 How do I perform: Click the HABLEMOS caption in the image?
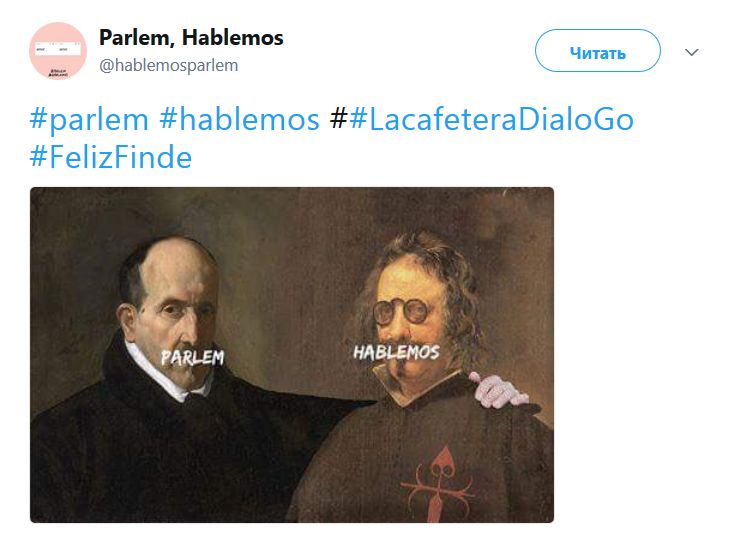click(396, 352)
